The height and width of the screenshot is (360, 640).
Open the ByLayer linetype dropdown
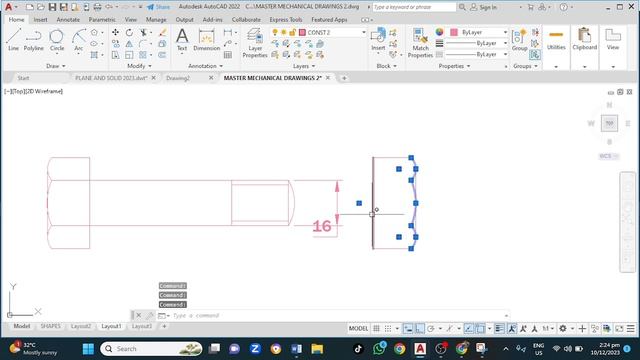click(505, 54)
